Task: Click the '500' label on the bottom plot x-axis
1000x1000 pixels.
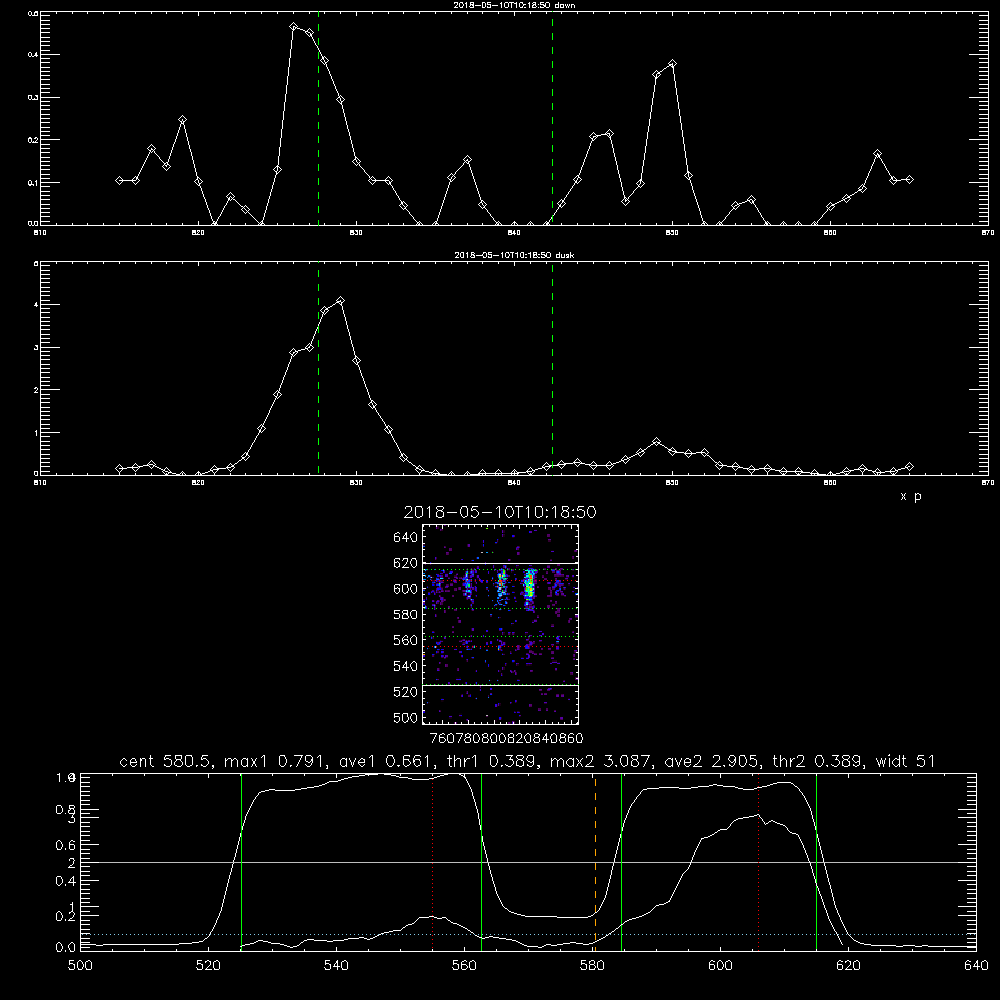Action: 80,966
